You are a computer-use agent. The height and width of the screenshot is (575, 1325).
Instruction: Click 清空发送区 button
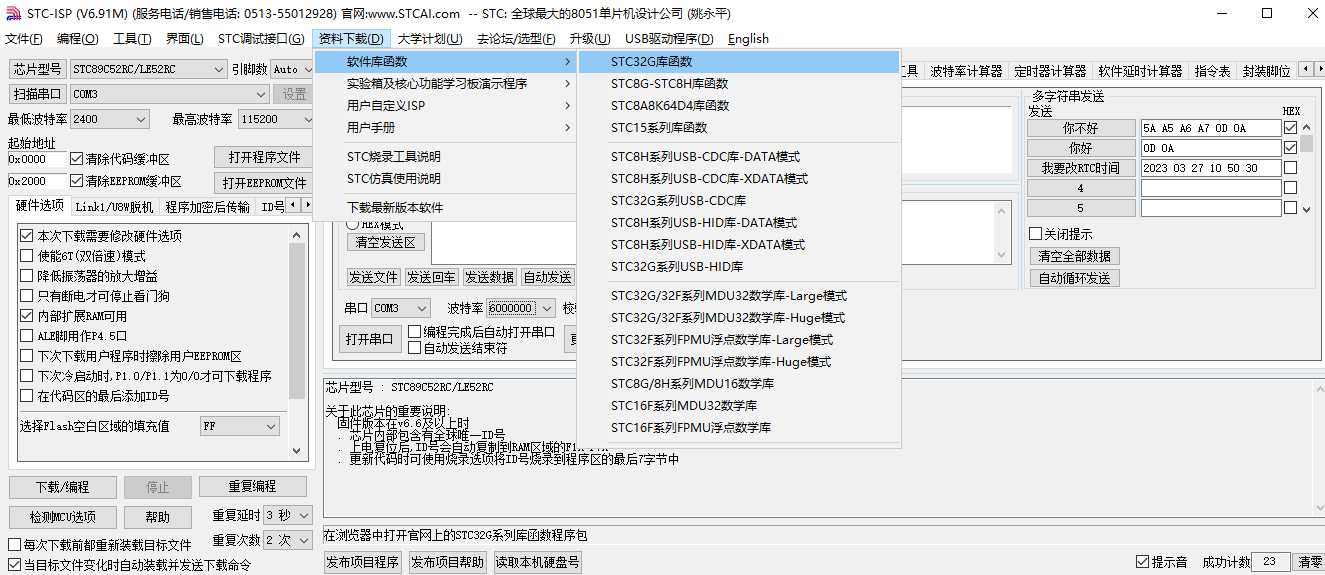385,242
